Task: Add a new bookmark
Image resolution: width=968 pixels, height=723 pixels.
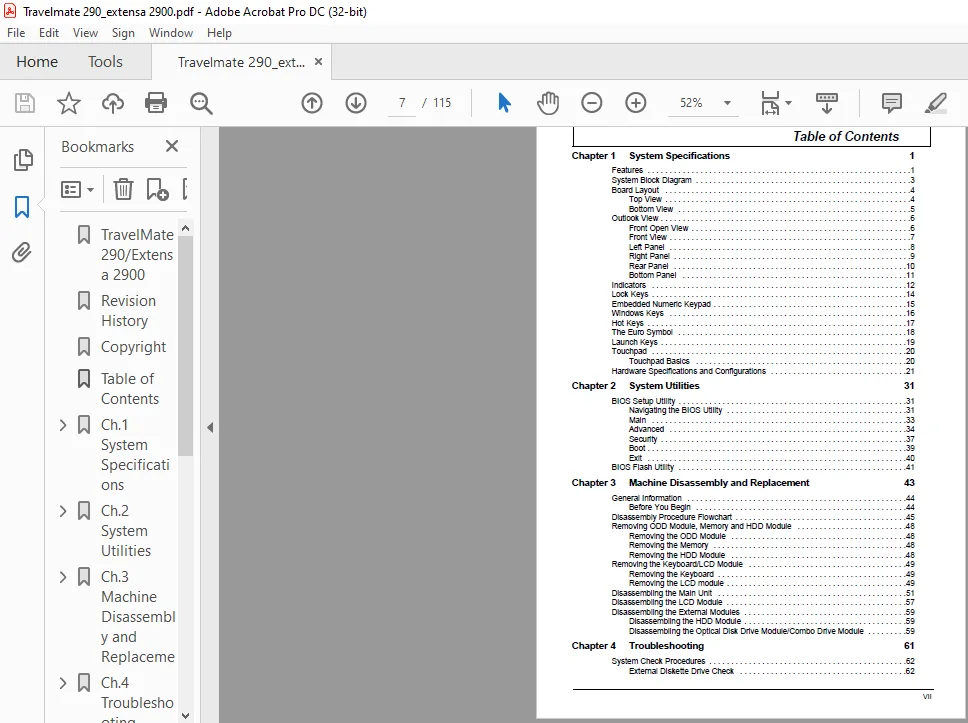Action: click(x=157, y=189)
